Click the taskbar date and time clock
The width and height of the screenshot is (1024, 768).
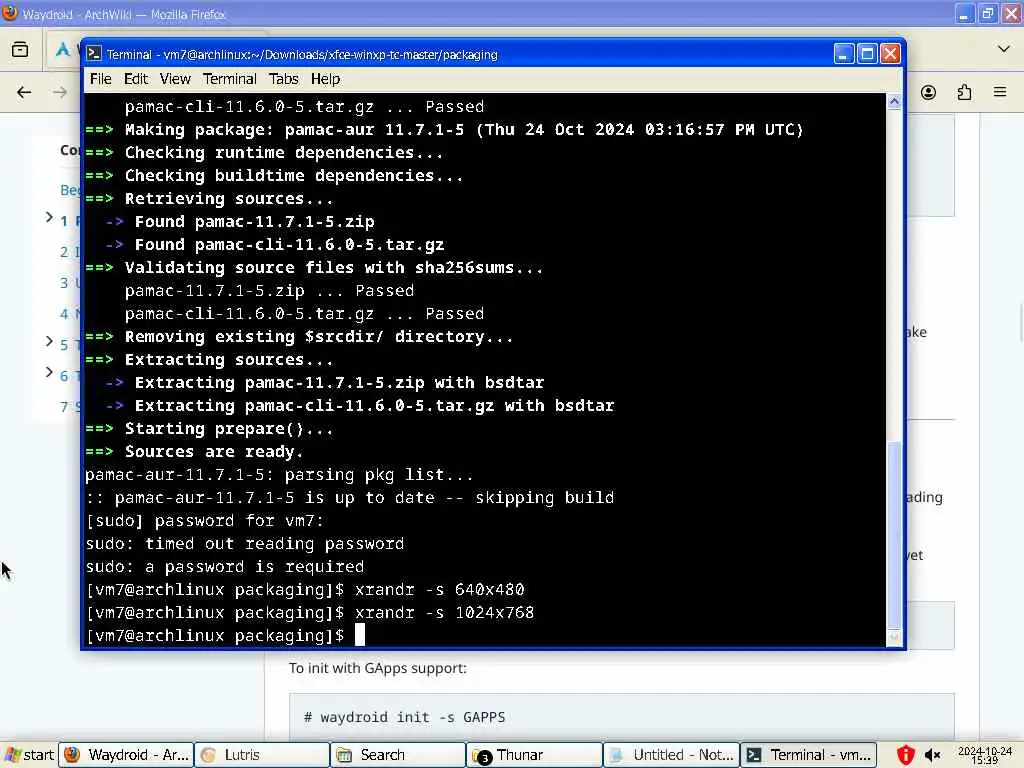click(x=985, y=756)
